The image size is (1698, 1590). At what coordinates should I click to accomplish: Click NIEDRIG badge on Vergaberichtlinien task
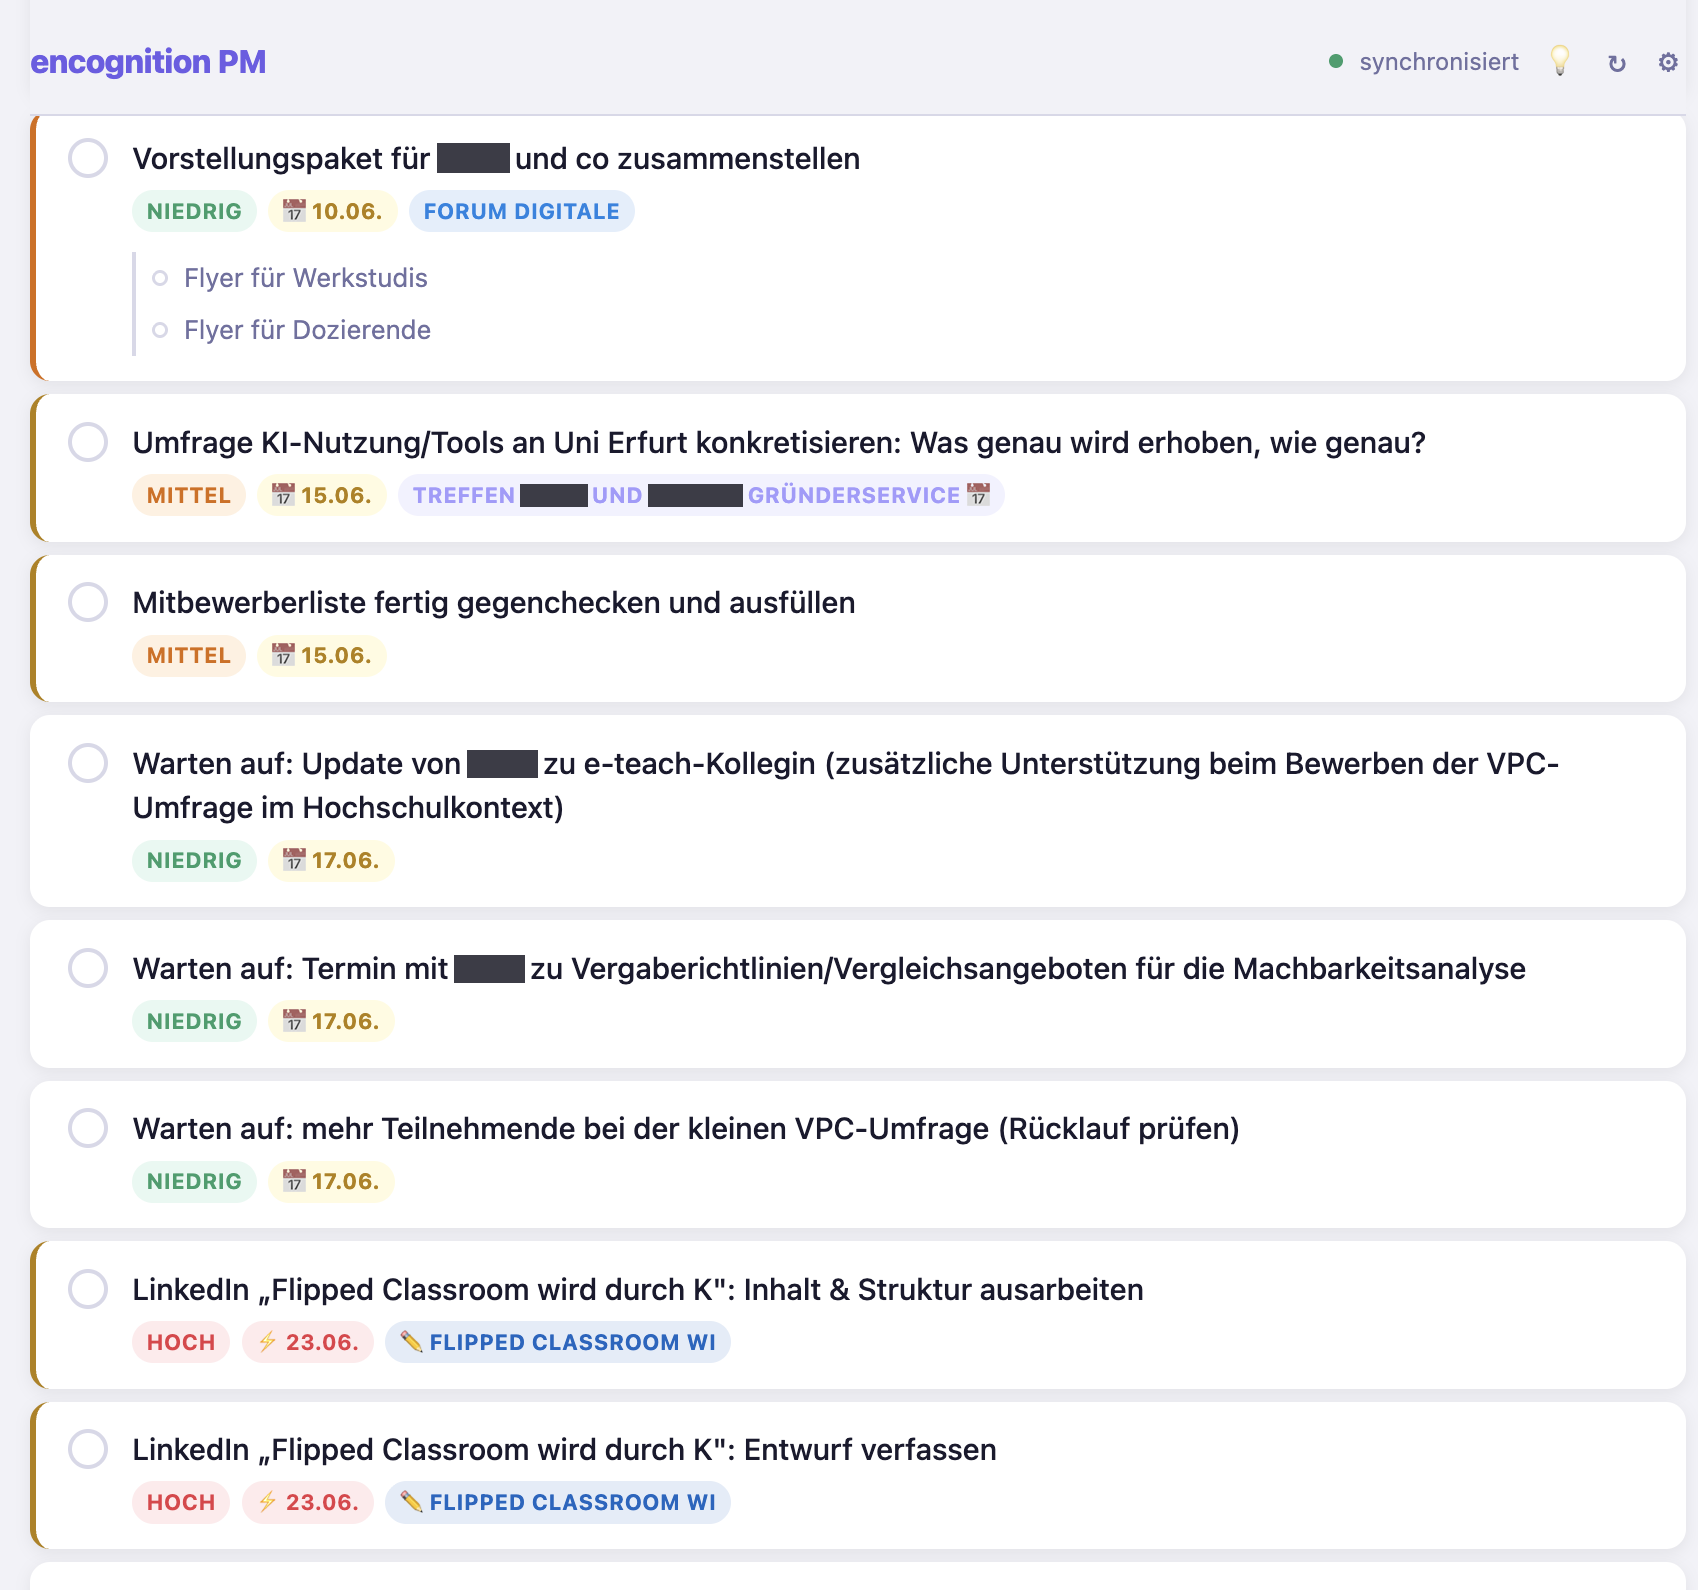[x=194, y=1021]
